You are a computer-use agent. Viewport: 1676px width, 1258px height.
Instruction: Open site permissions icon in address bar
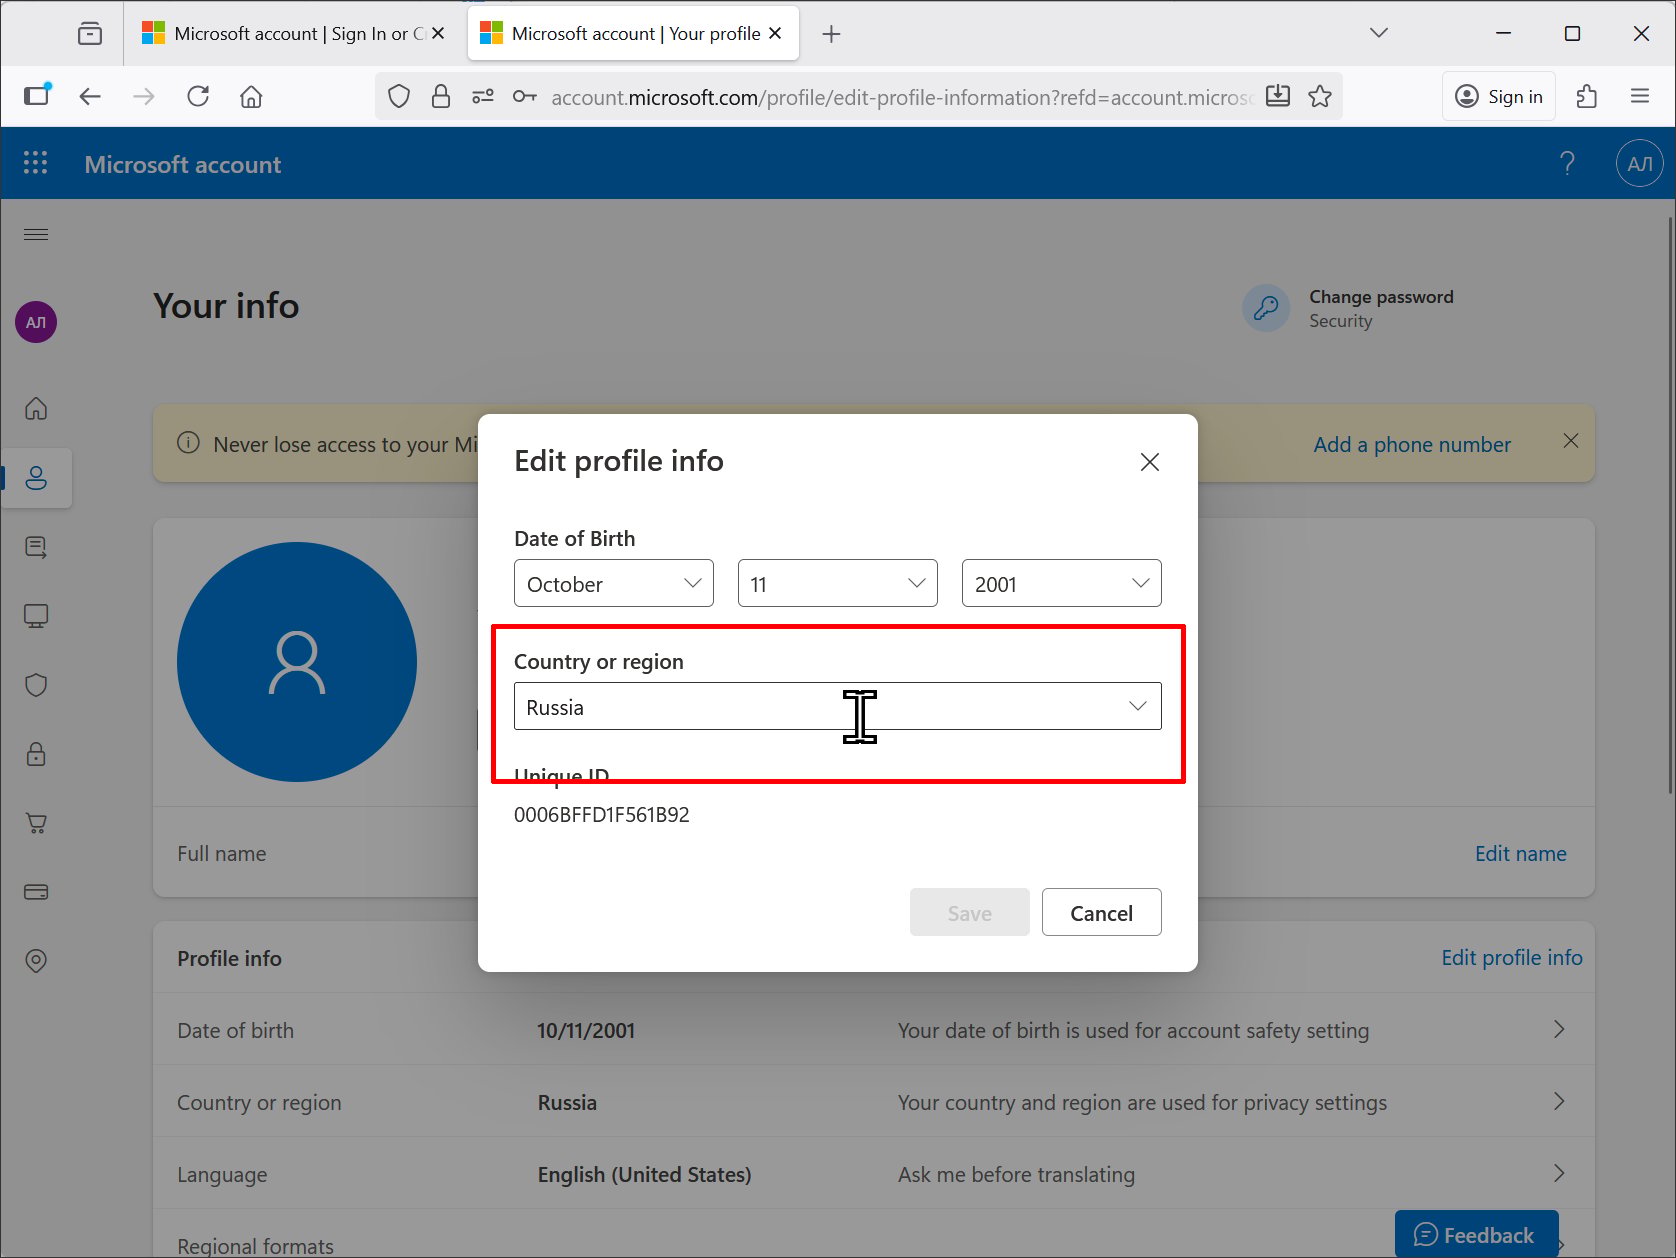483,96
